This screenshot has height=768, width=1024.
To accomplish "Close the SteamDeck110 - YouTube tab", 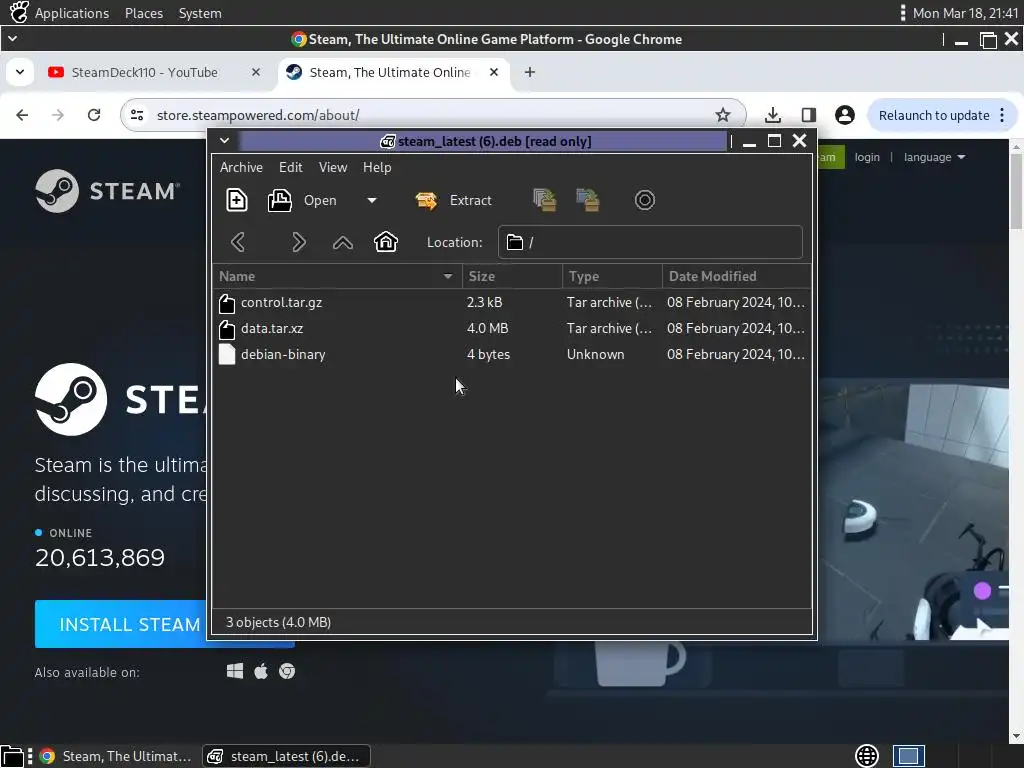I will point(256,72).
